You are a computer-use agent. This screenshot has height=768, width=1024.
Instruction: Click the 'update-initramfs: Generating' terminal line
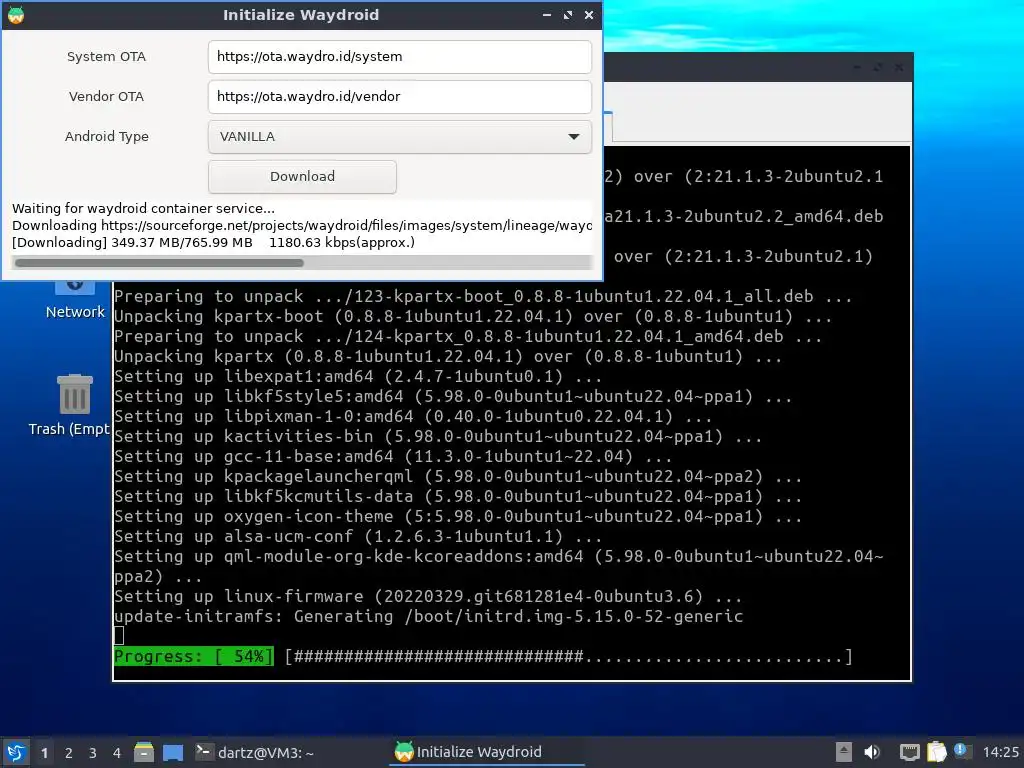click(428, 616)
